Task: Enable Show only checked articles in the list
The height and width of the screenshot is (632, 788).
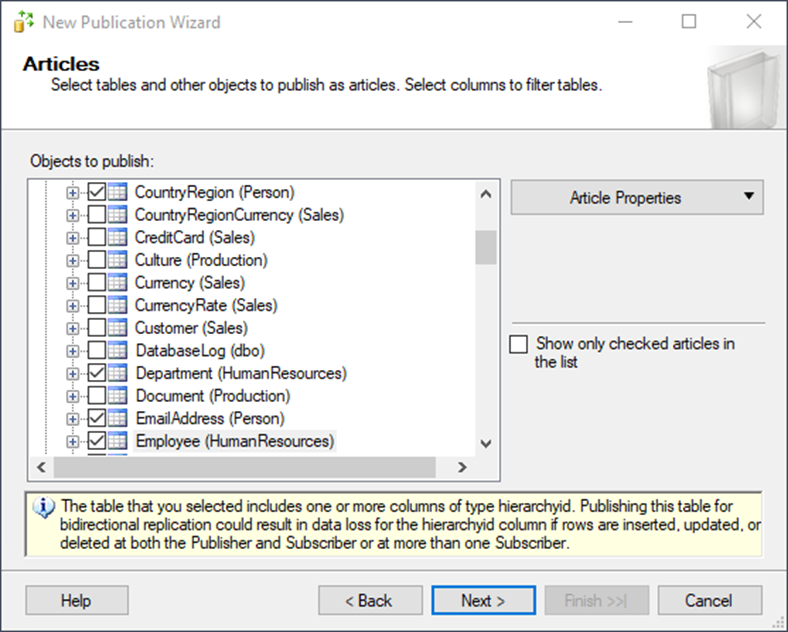Action: (x=519, y=345)
